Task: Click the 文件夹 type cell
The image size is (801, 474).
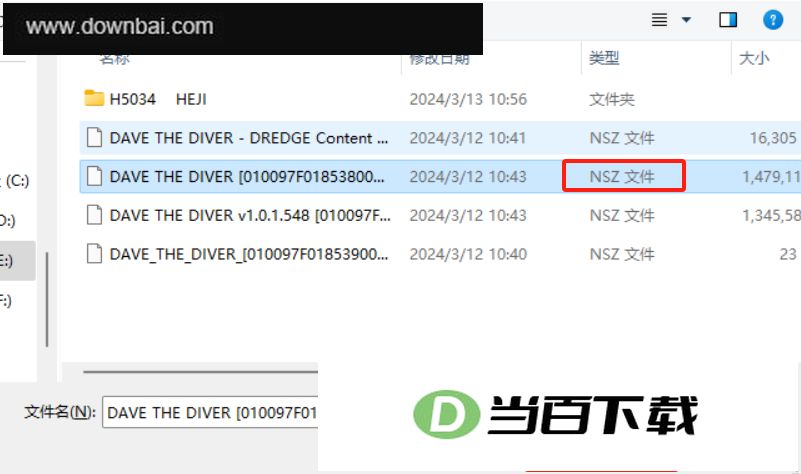Action: (611, 99)
